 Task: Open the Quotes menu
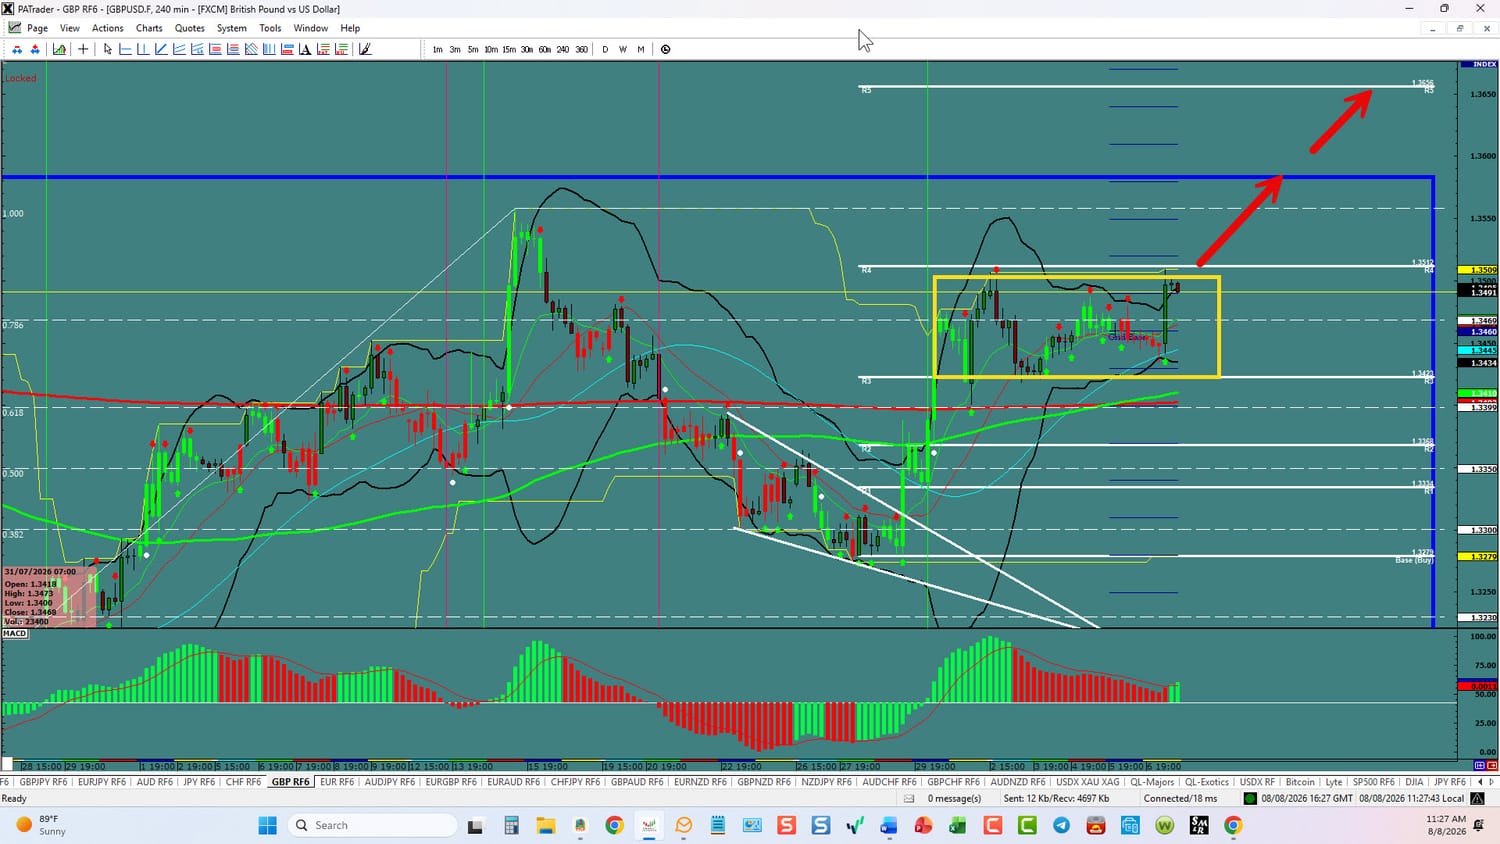coord(190,28)
